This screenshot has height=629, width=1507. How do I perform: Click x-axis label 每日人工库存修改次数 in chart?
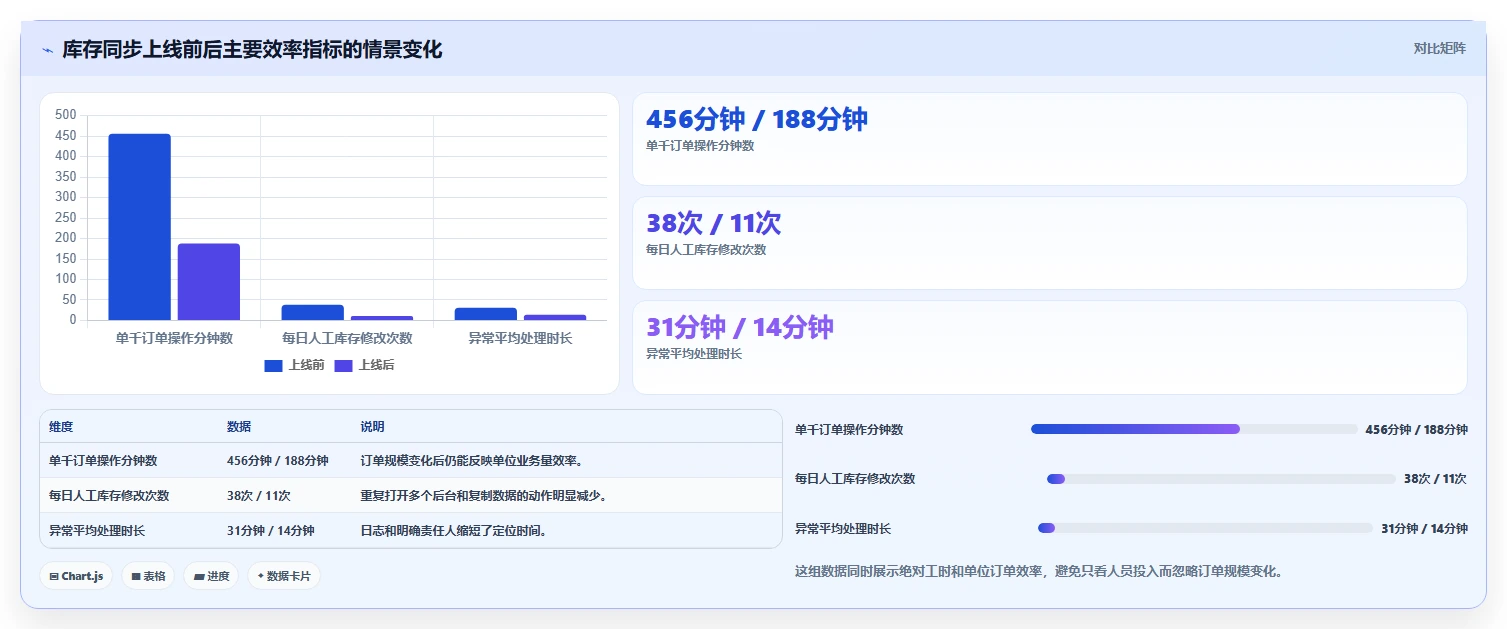(x=347, y=338)
